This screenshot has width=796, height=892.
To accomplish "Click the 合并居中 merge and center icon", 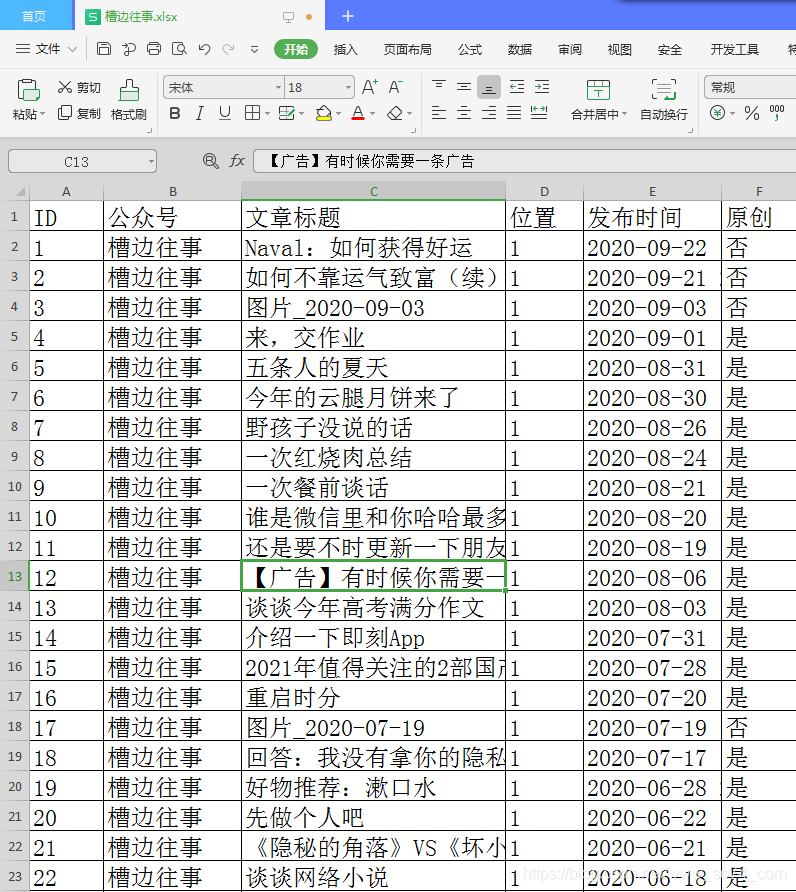I will pos(598,90).
